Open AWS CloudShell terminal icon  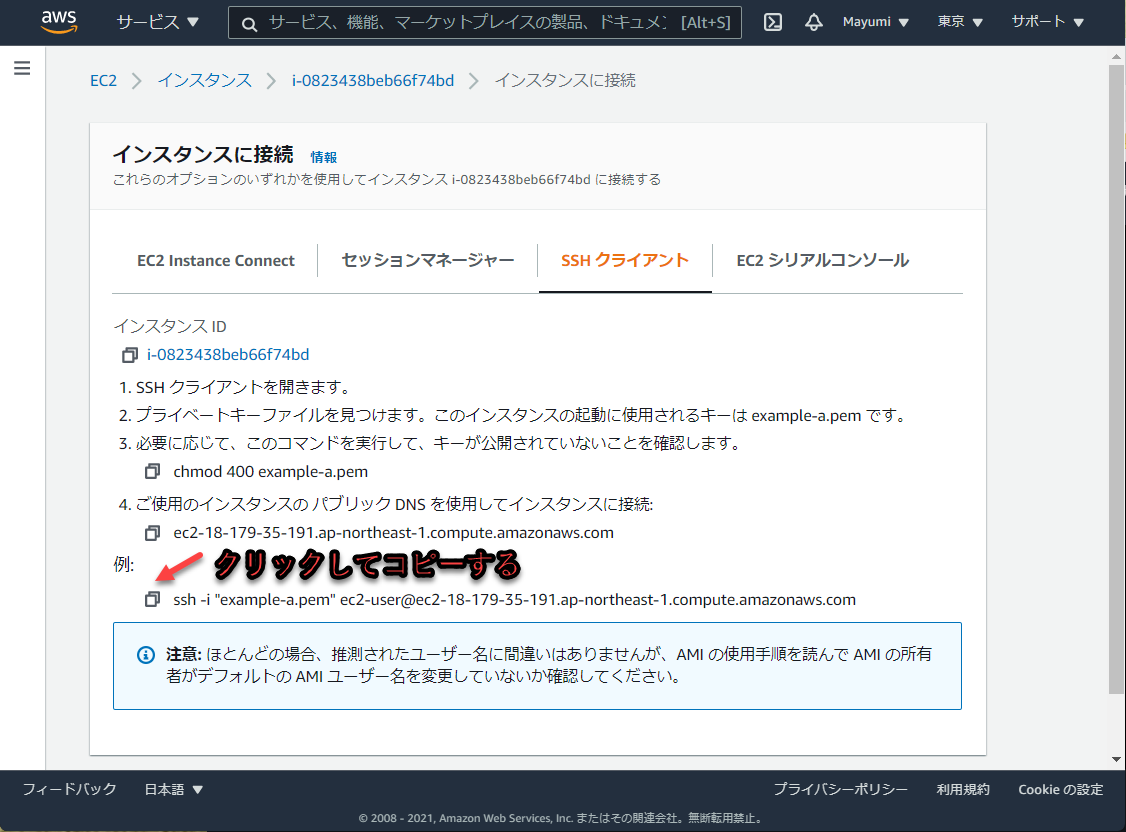click(x=773, y=22)
